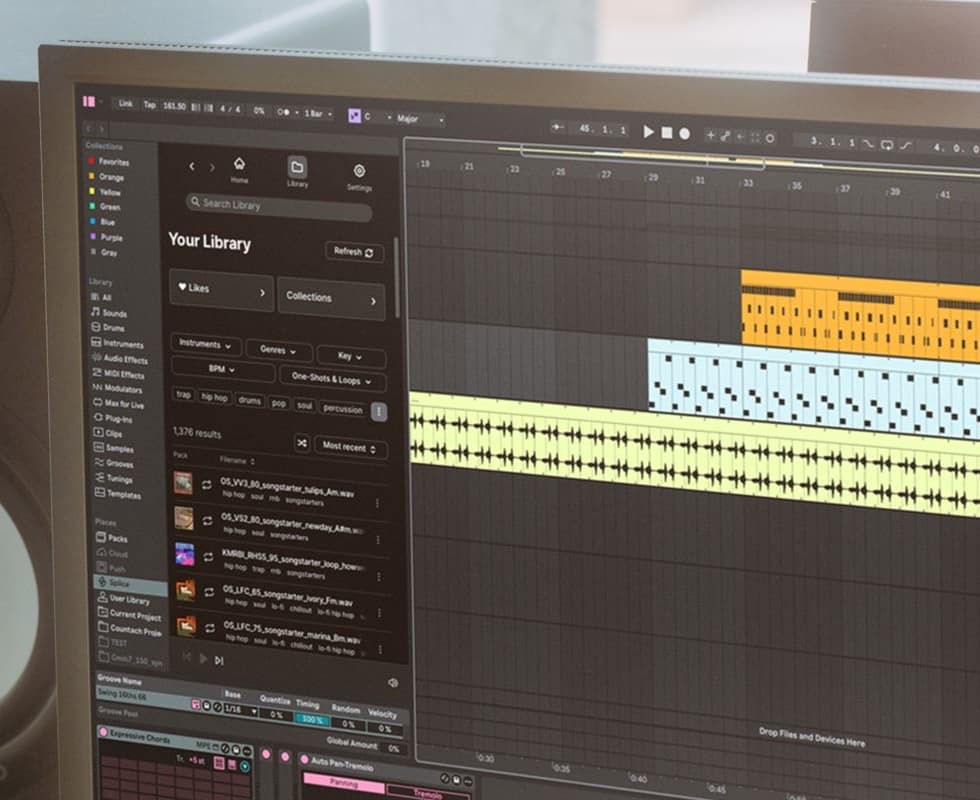The width and height of the screenshot is (980, 800).
Task: Click the Play button in the transport bar
Action: tap(648, 131)
